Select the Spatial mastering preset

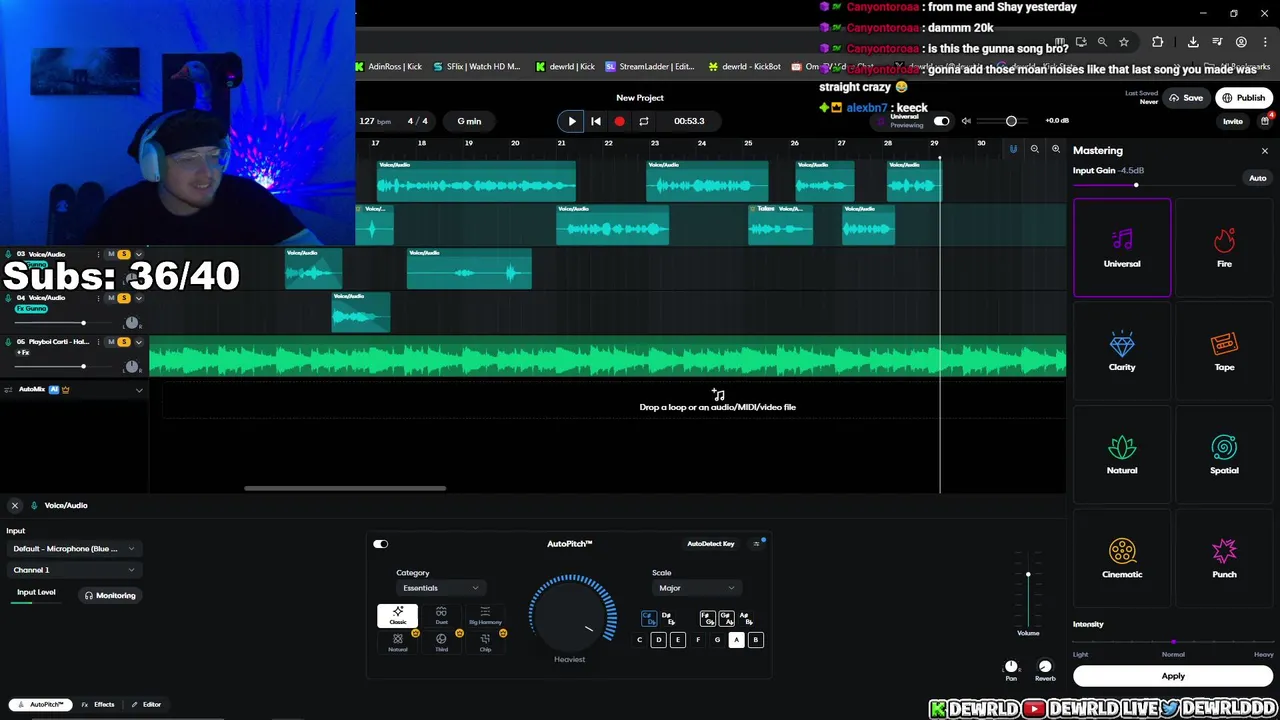1224,455
